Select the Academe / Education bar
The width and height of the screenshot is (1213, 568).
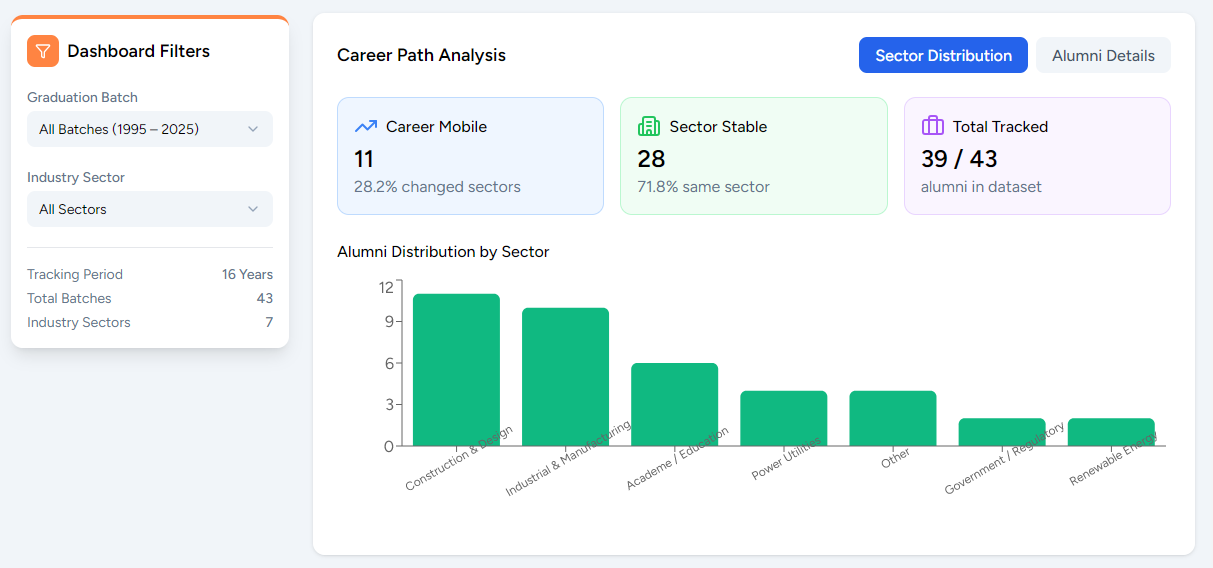click(674, 404)
